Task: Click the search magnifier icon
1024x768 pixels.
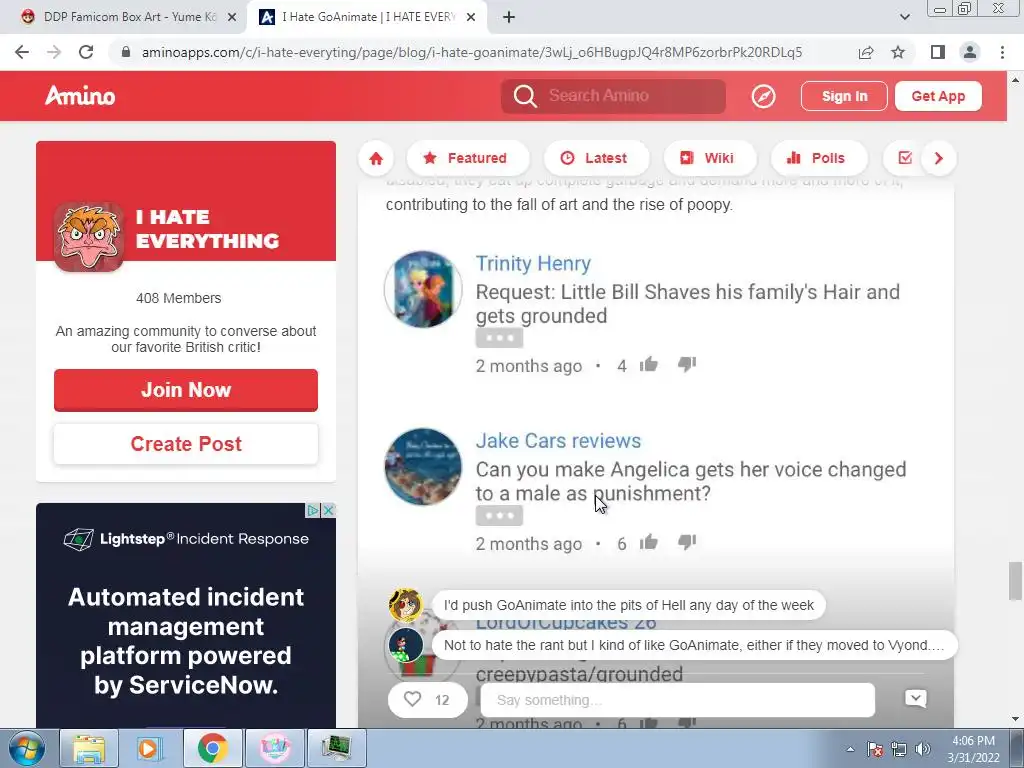Action: (x=525, y=96)
